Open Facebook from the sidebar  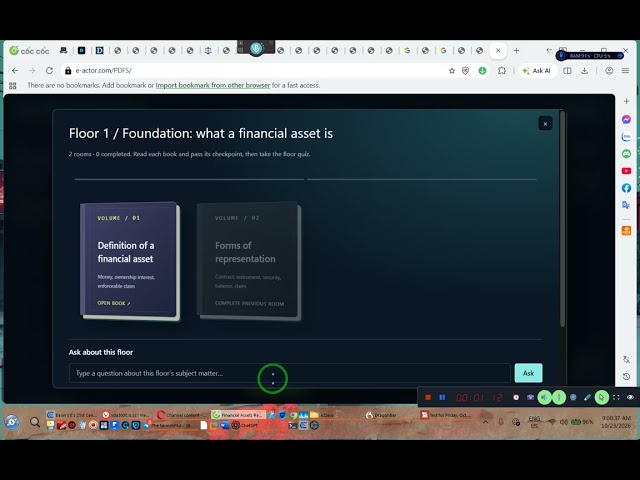(627, 188)
